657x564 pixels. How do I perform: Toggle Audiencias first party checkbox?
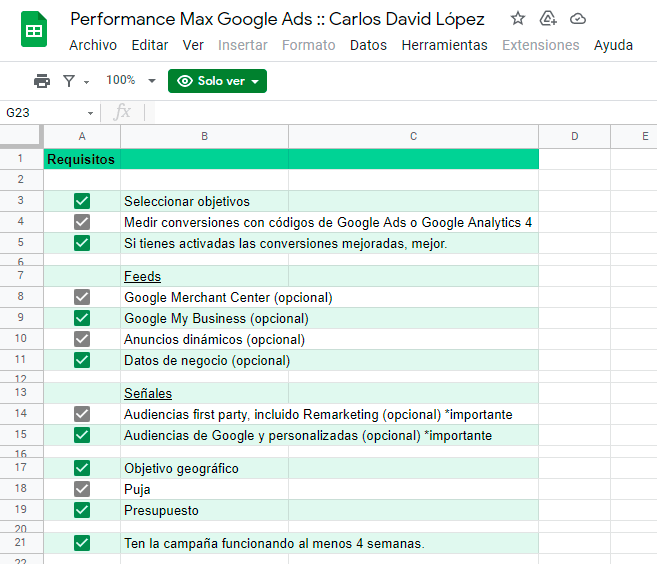[82, 414]
